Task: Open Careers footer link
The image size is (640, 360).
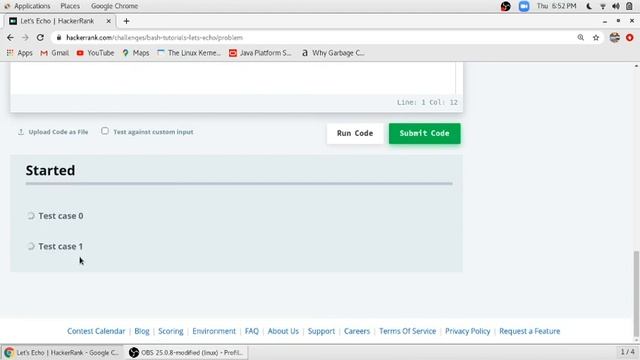Action: 357,331
